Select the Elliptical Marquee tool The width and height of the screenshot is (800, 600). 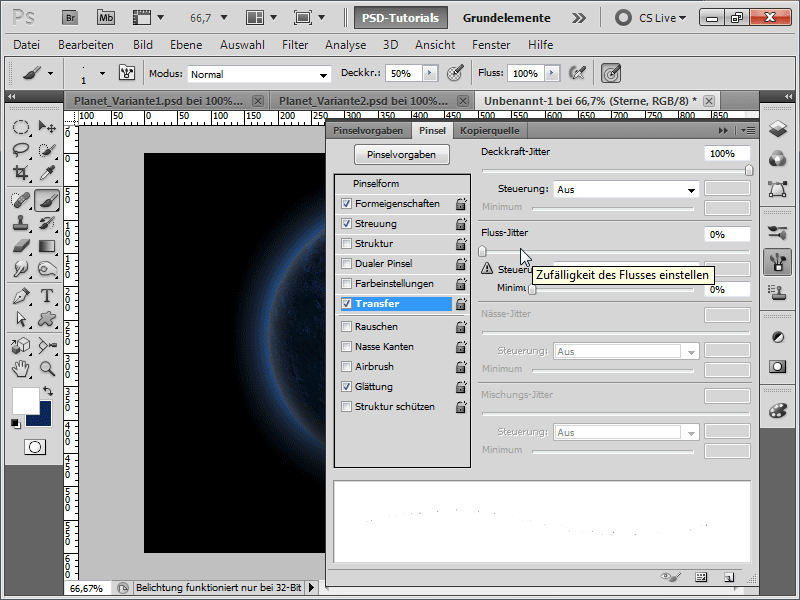coord(21,127)
